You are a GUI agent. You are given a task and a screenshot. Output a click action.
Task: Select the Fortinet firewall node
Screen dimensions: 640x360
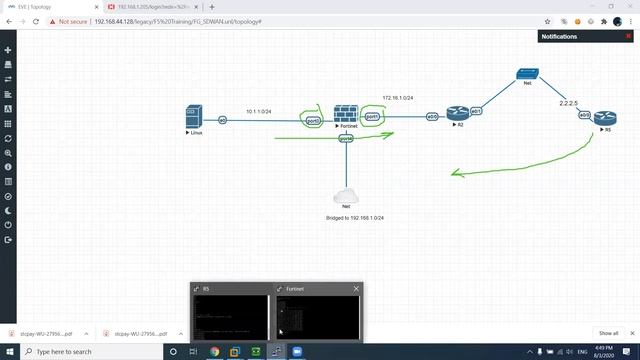pyautogui.click(x=346, y=114)
